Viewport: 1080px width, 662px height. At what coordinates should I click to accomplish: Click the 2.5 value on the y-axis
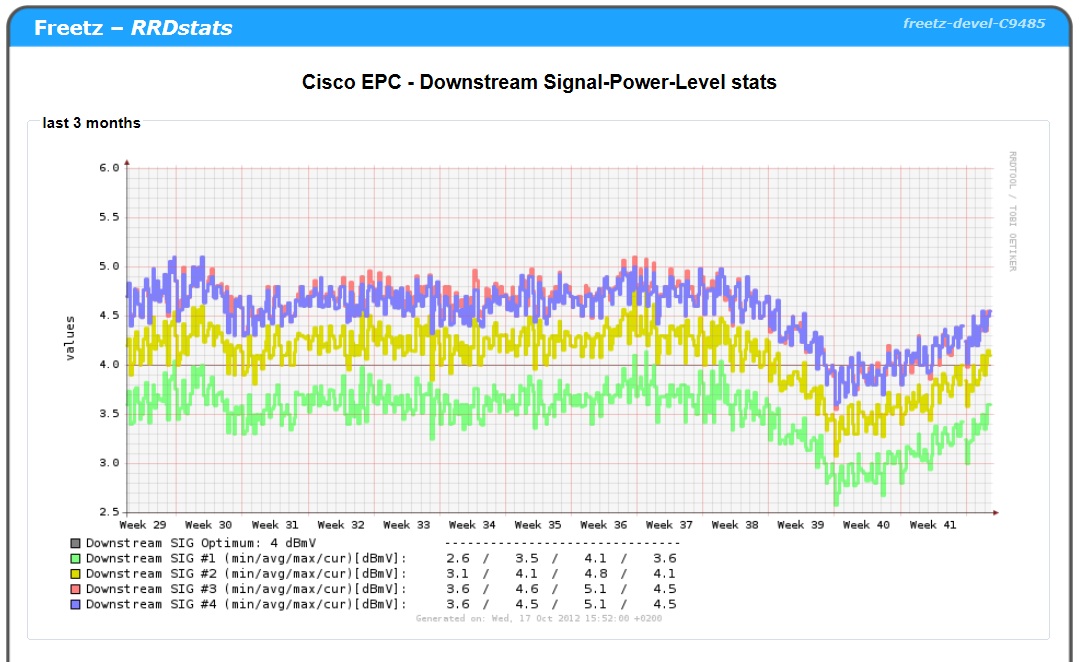point(107,512)
